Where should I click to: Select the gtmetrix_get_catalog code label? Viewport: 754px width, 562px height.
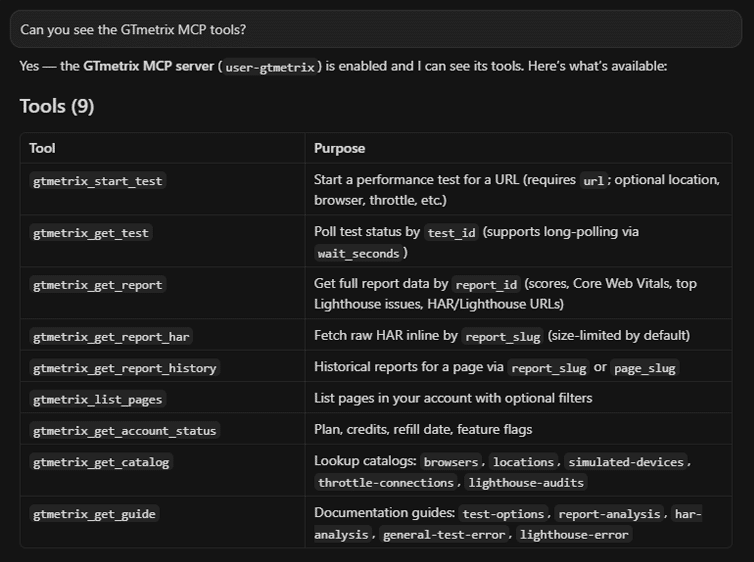click(101, 462)
